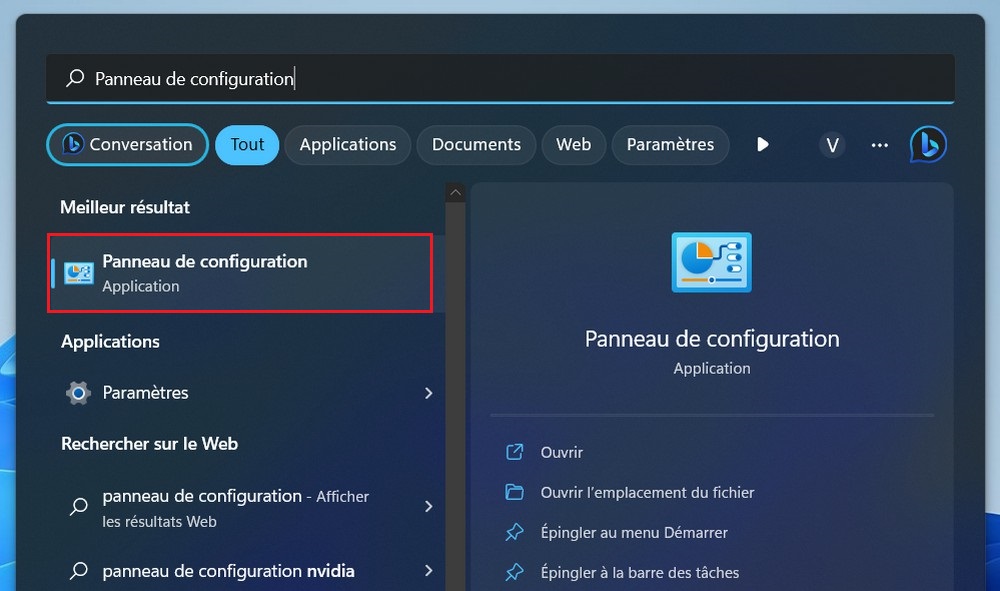Click the taskbar pin icon for barre des tâches
Image resolution: width=1000 pixels, height=591 pixels.
(x=514, y=573)
